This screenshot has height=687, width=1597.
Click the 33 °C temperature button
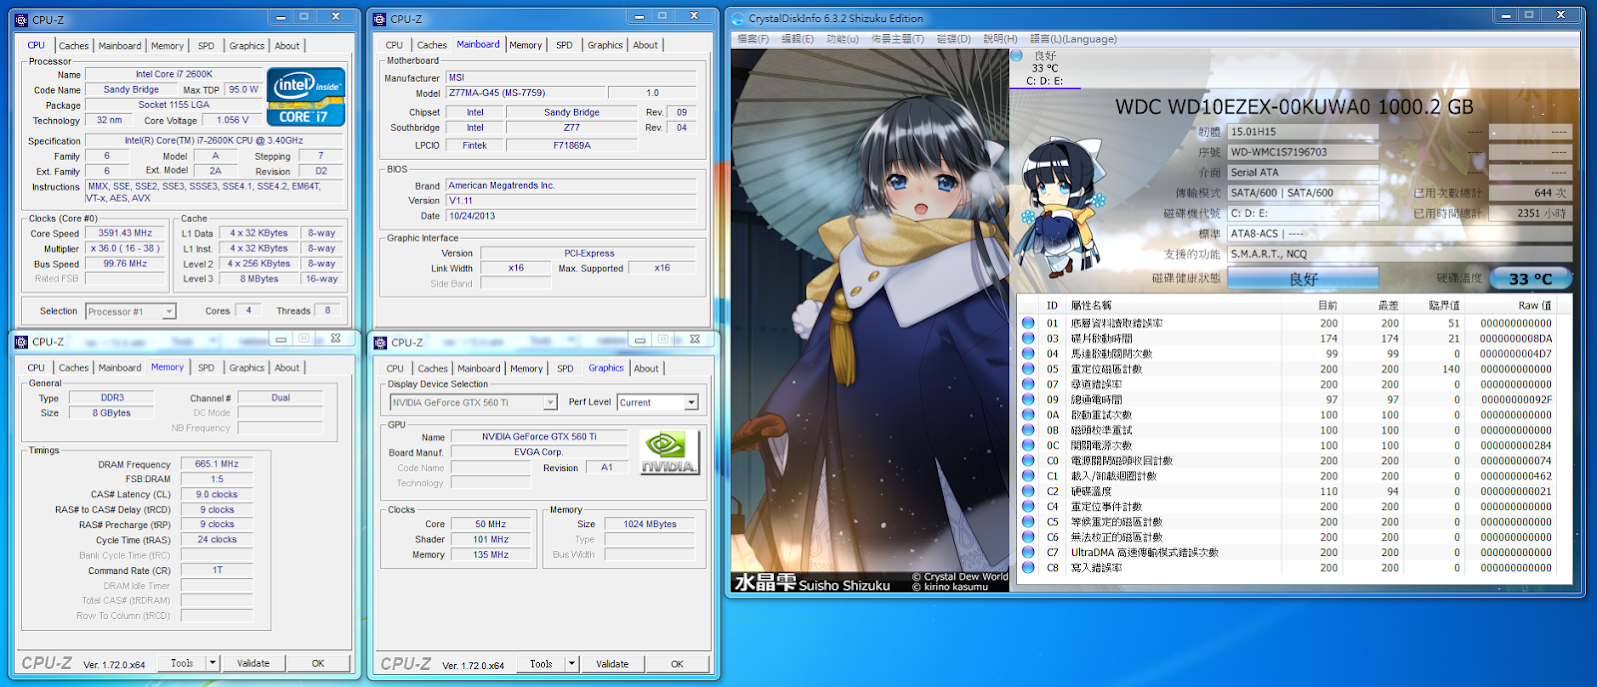[1530, 279]
